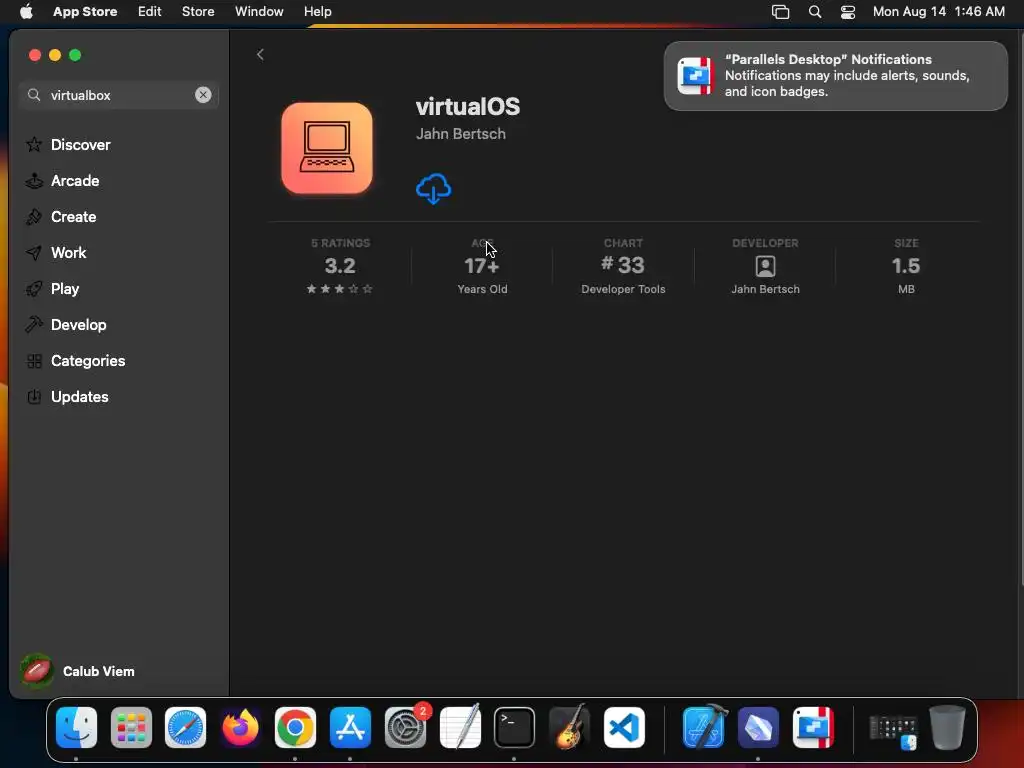Open Spotlight search in menu bar
This screenshot has width=1024, height=768.
815,12
